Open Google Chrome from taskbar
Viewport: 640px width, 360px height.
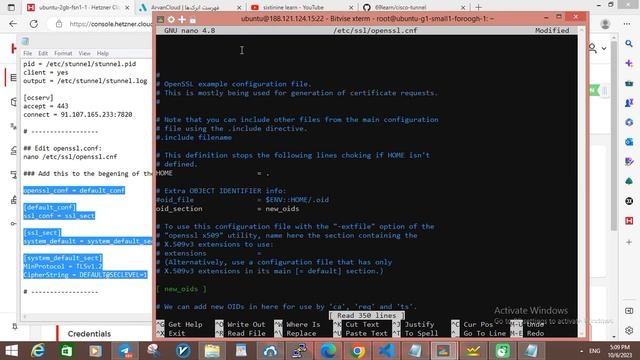click(357, 351)
